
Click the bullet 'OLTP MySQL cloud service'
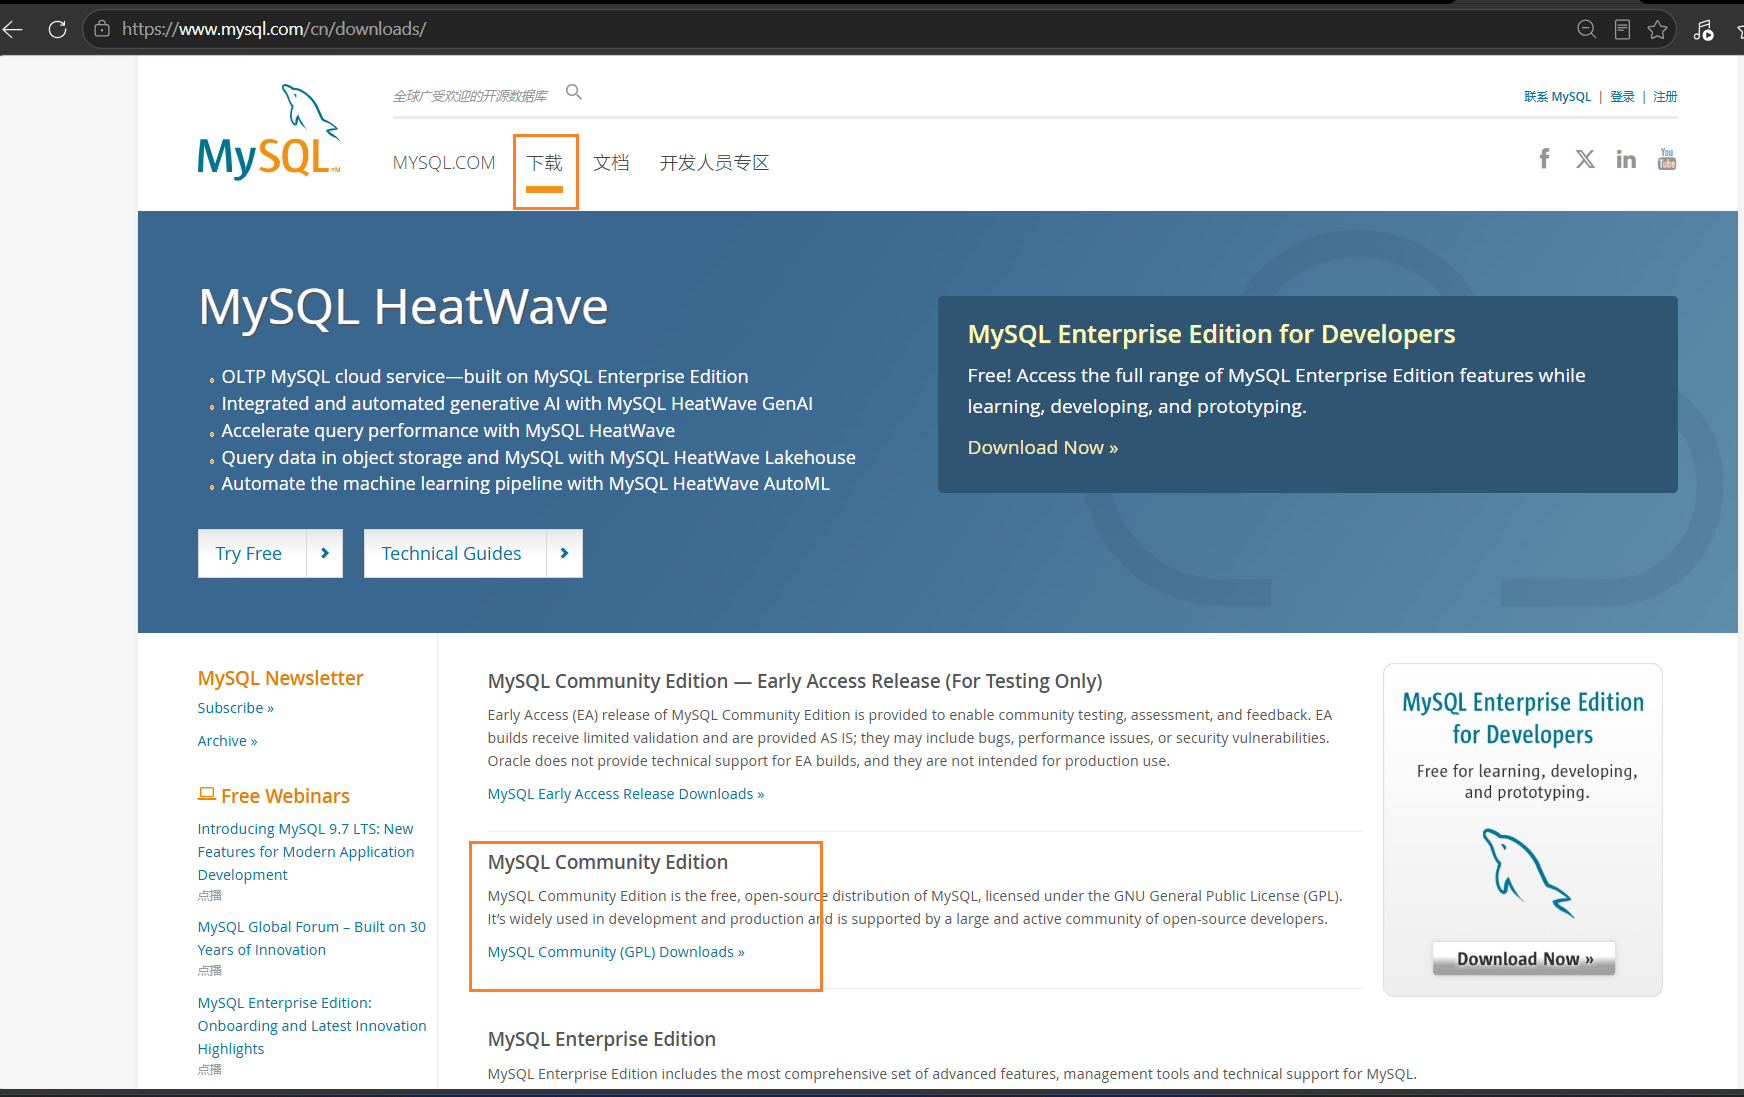(485, 377)
